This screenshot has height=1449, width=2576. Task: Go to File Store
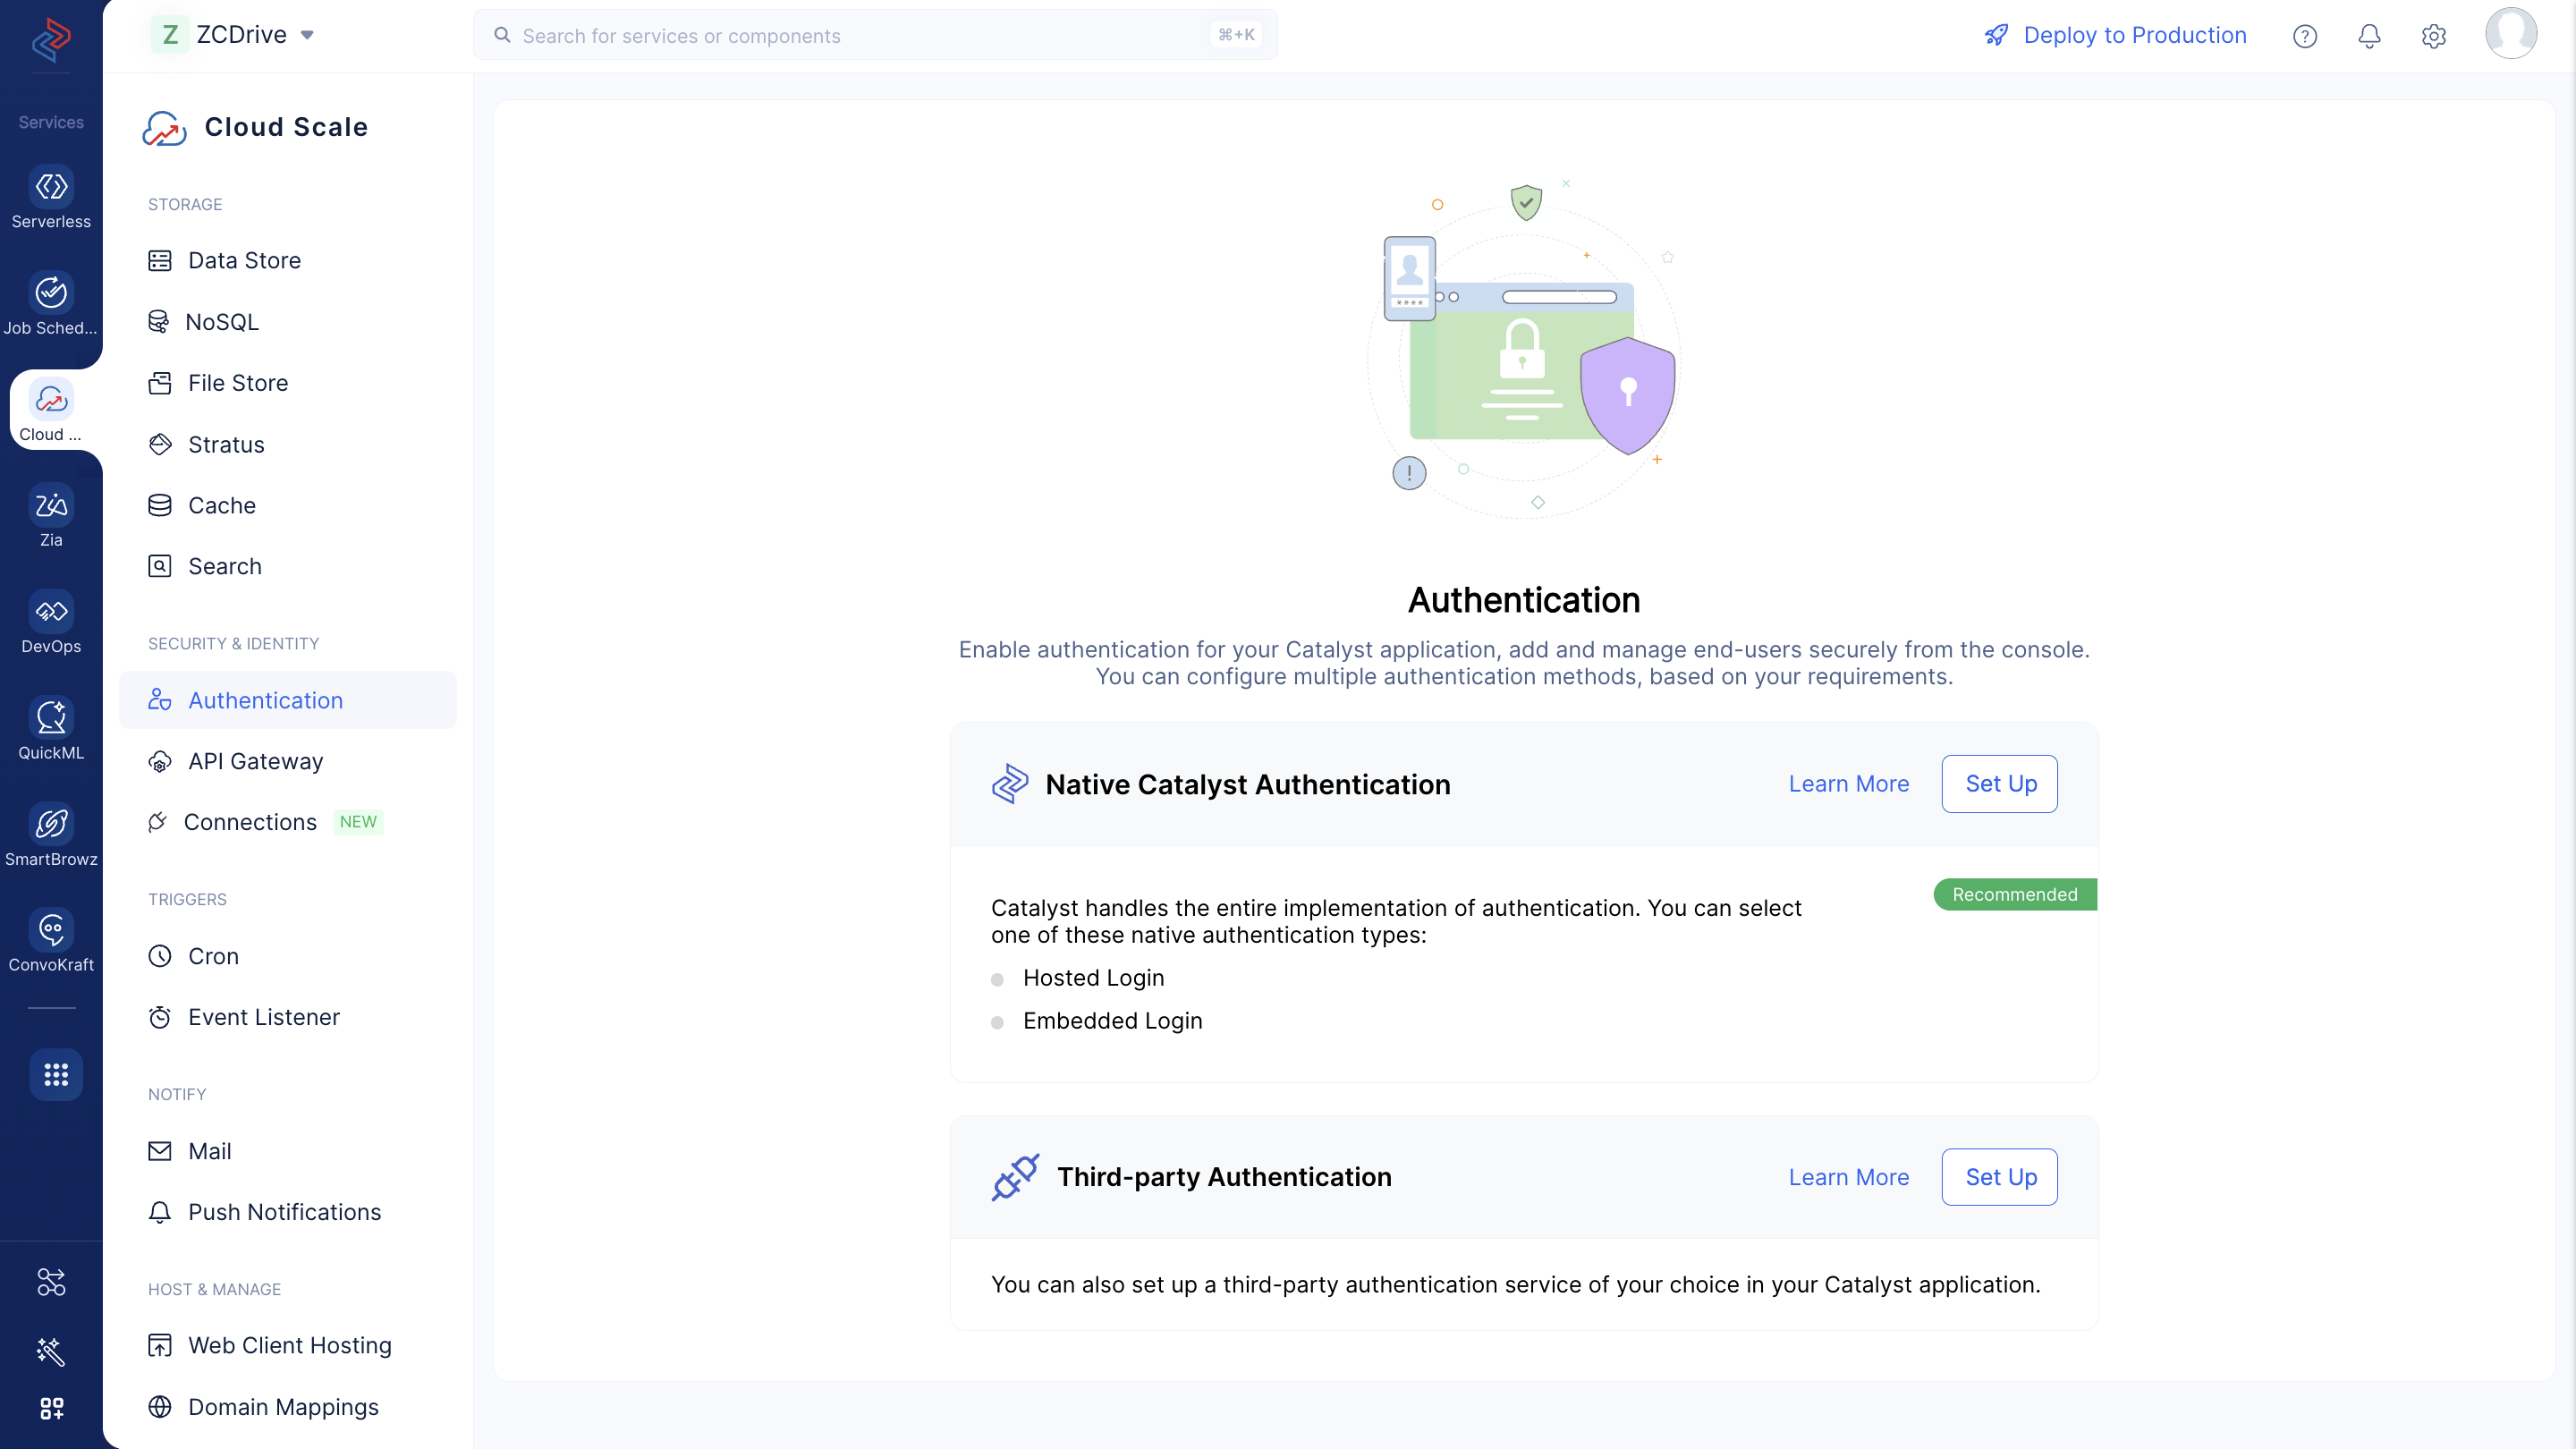coord(287,383)
